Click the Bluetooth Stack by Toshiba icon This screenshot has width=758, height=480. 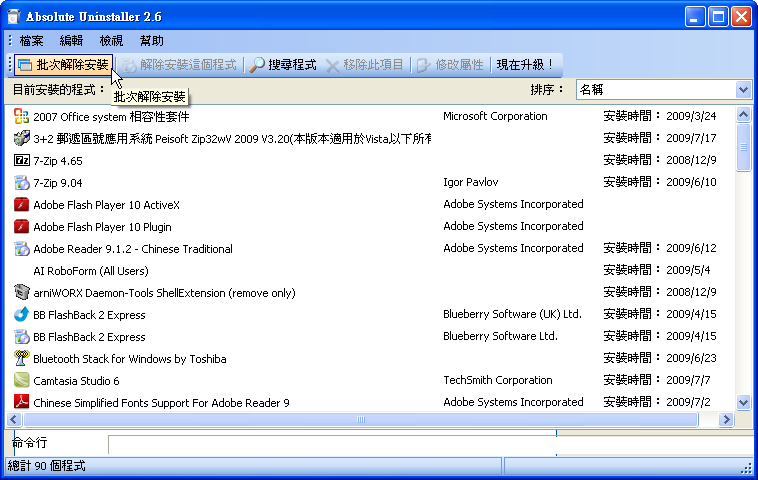click(22, 359)
